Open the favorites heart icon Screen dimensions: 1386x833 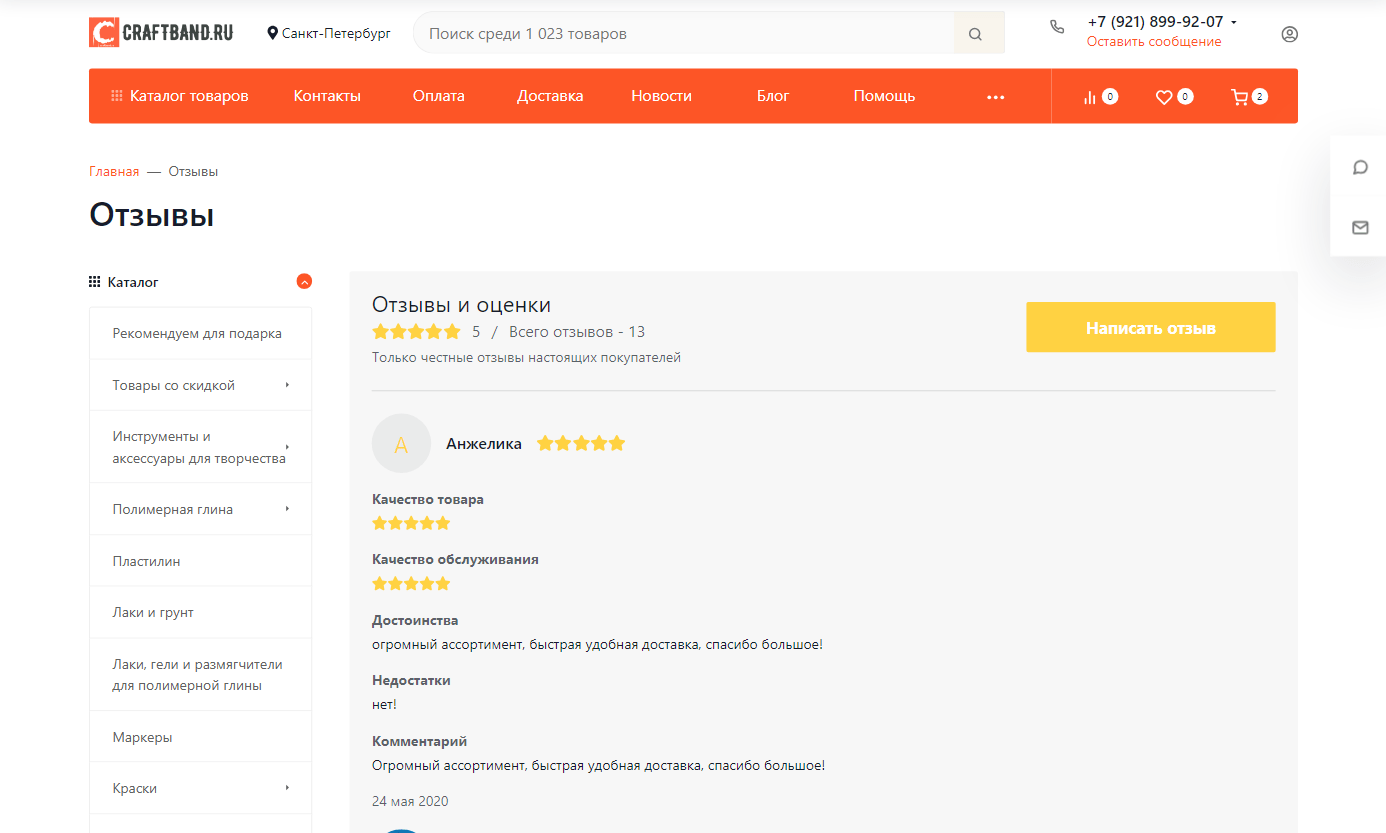pyautogui.click(x=1163, y=97)
